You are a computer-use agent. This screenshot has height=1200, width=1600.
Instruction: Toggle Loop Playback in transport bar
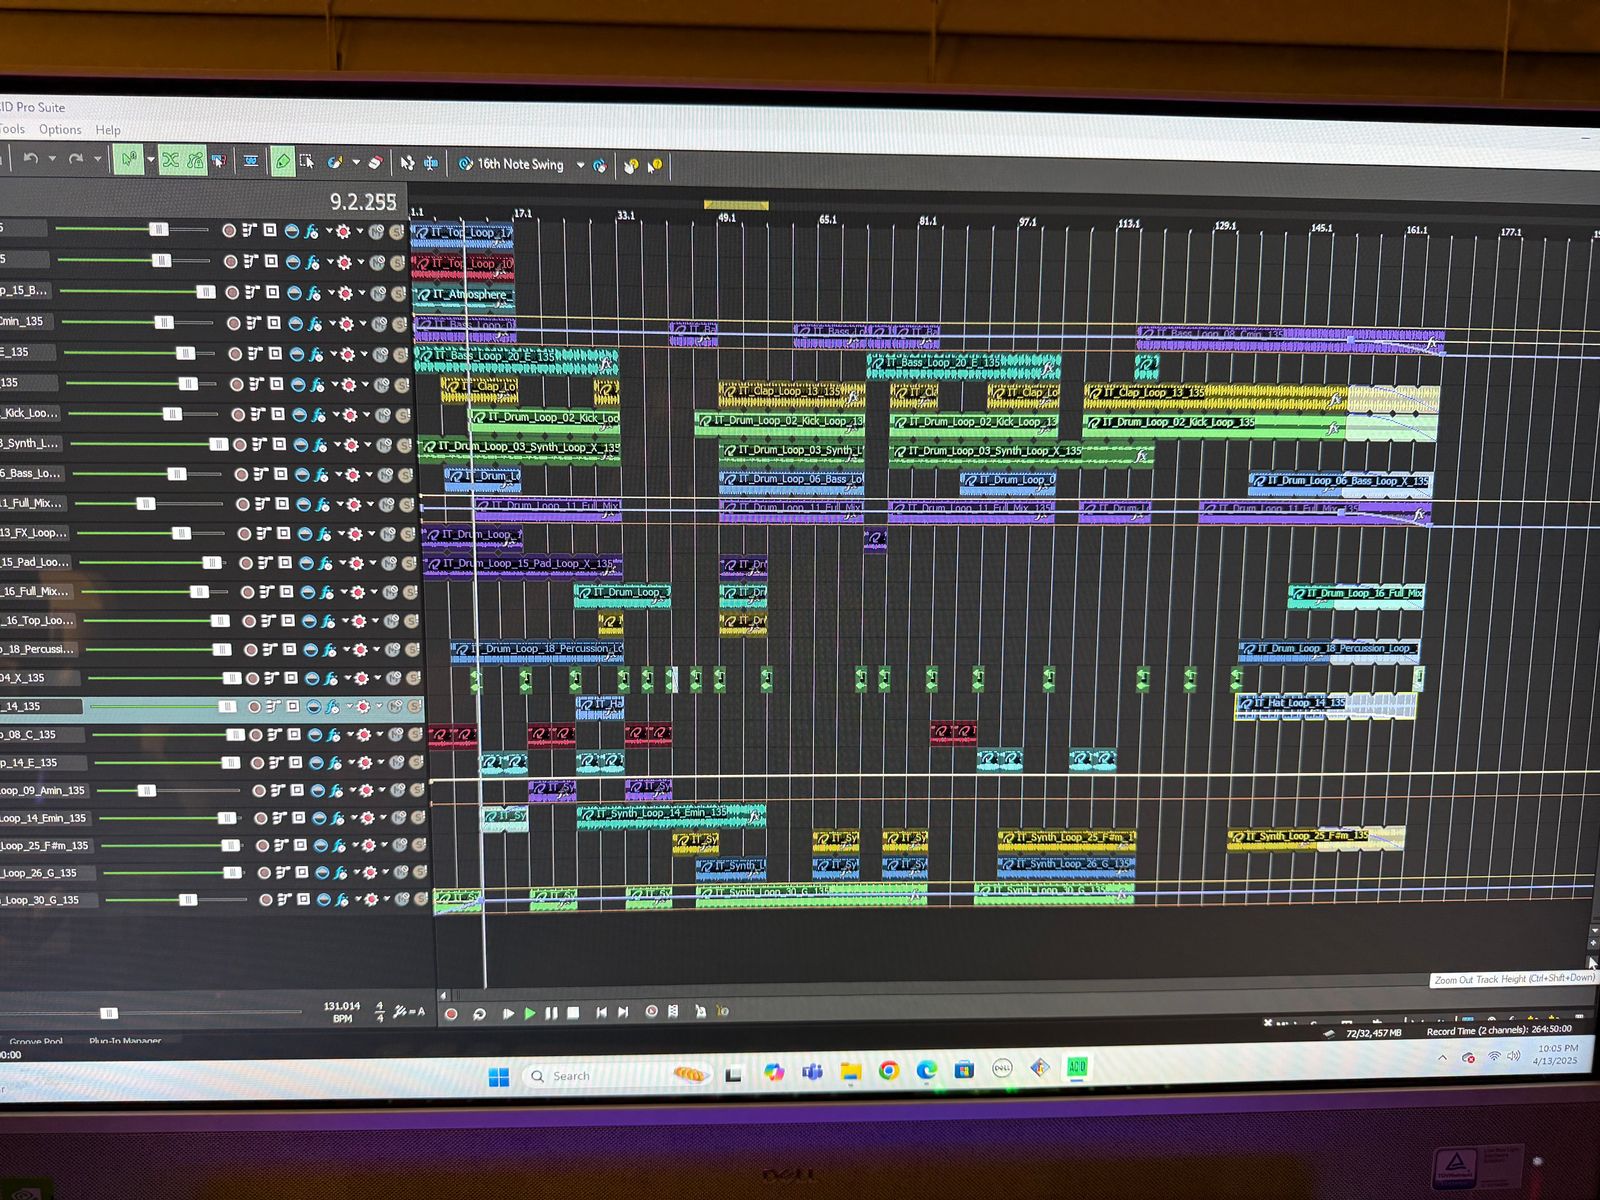pos(479,1014)
